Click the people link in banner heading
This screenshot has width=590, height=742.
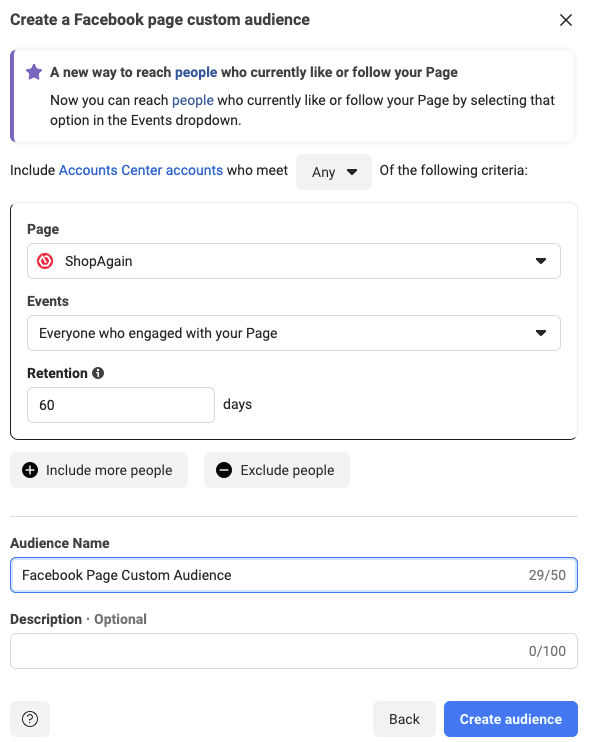click(196, 72)
